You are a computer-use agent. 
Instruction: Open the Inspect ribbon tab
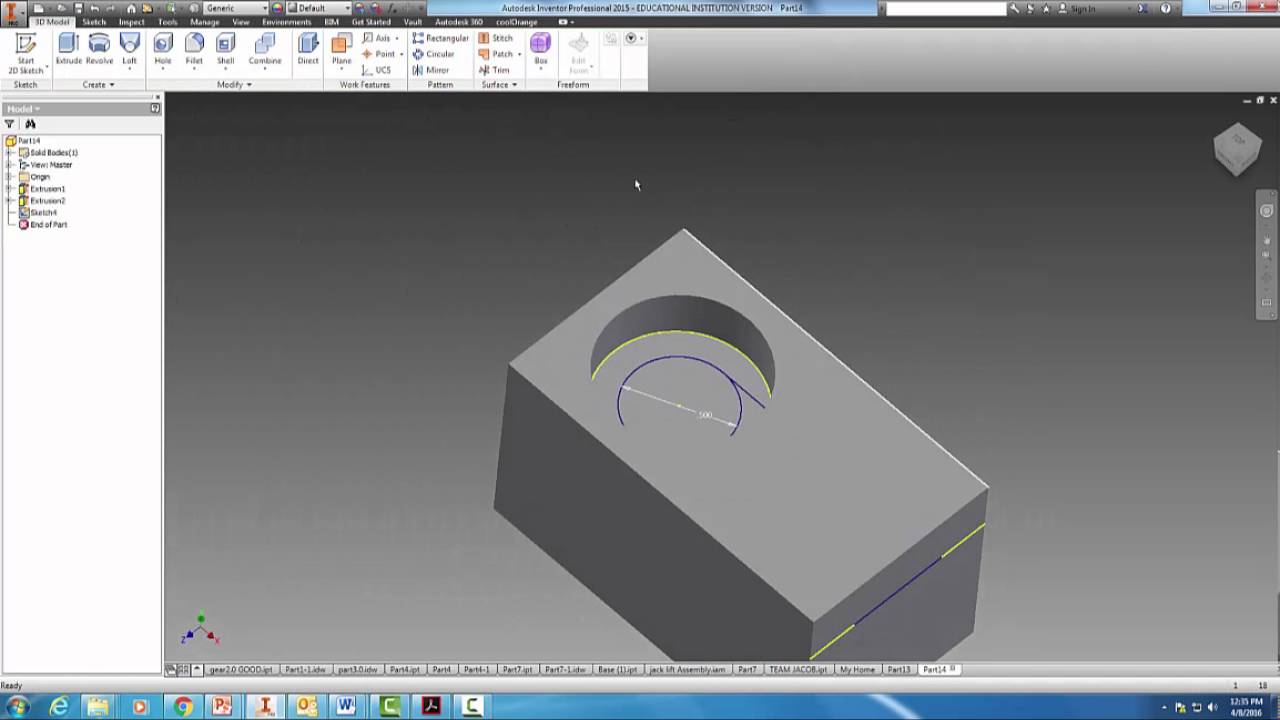(x=131, y=22)
